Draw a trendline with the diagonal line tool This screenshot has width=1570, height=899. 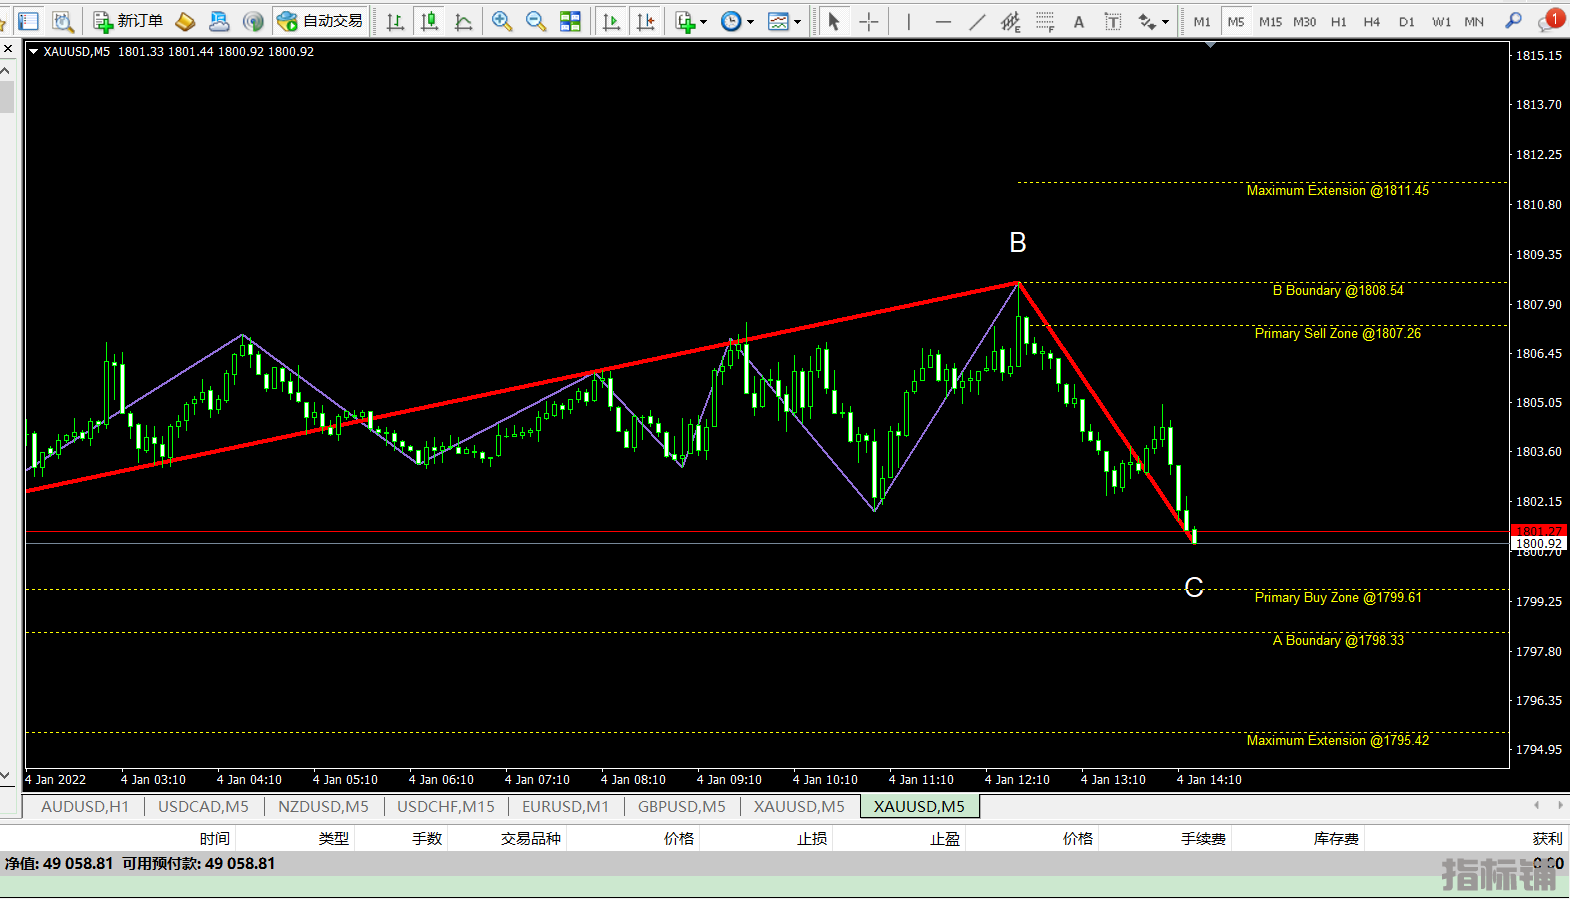tap(977, 21)
